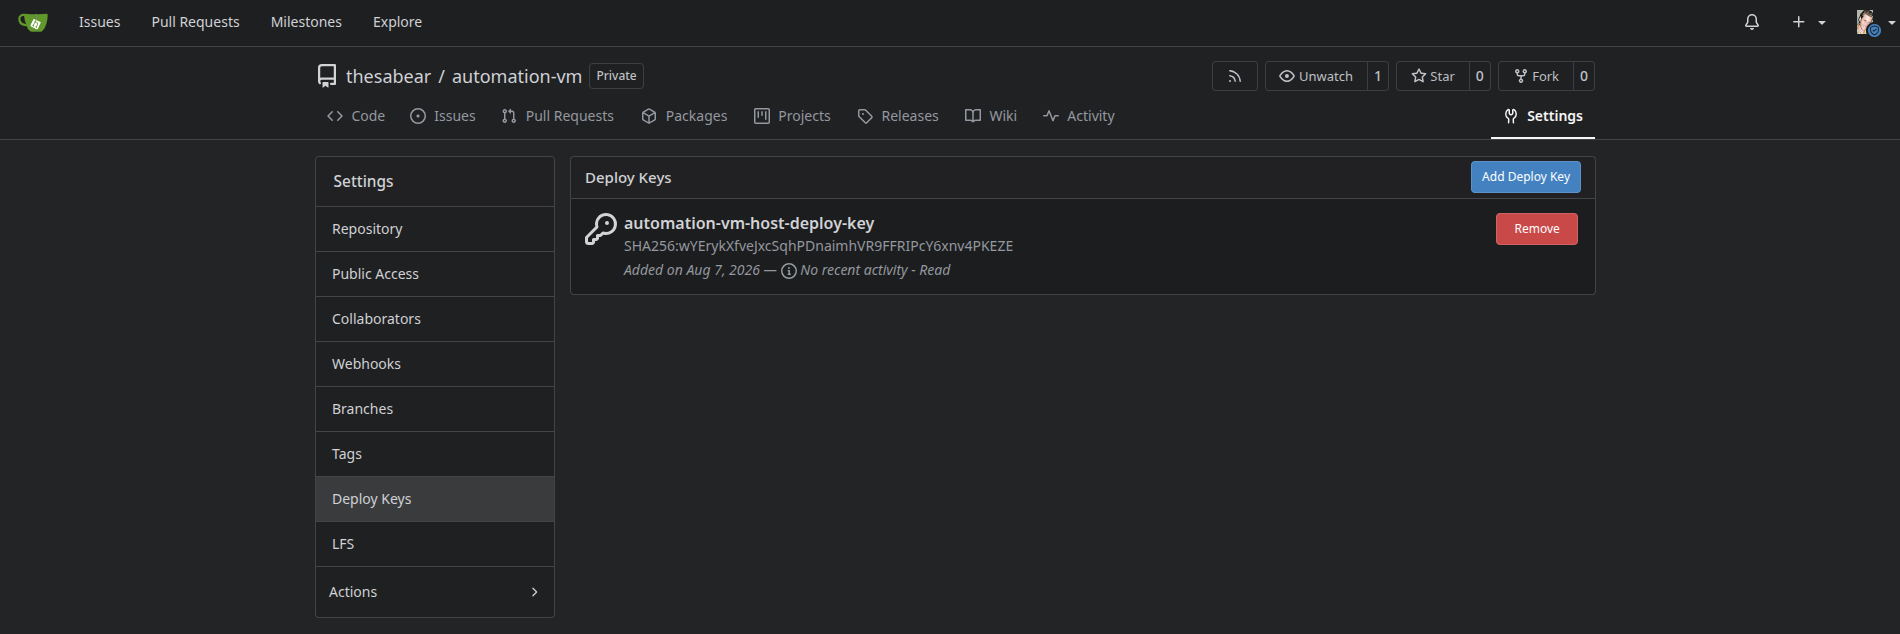Click Unwatch repository button

[1316, 76]
